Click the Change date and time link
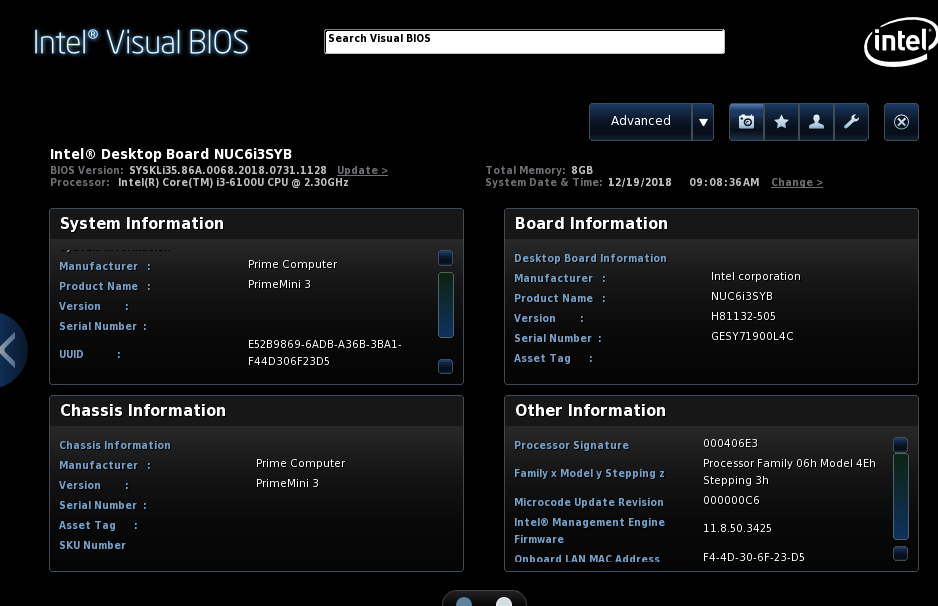Image resolution: width=938 pixels, height=606 pixels. 797,183
